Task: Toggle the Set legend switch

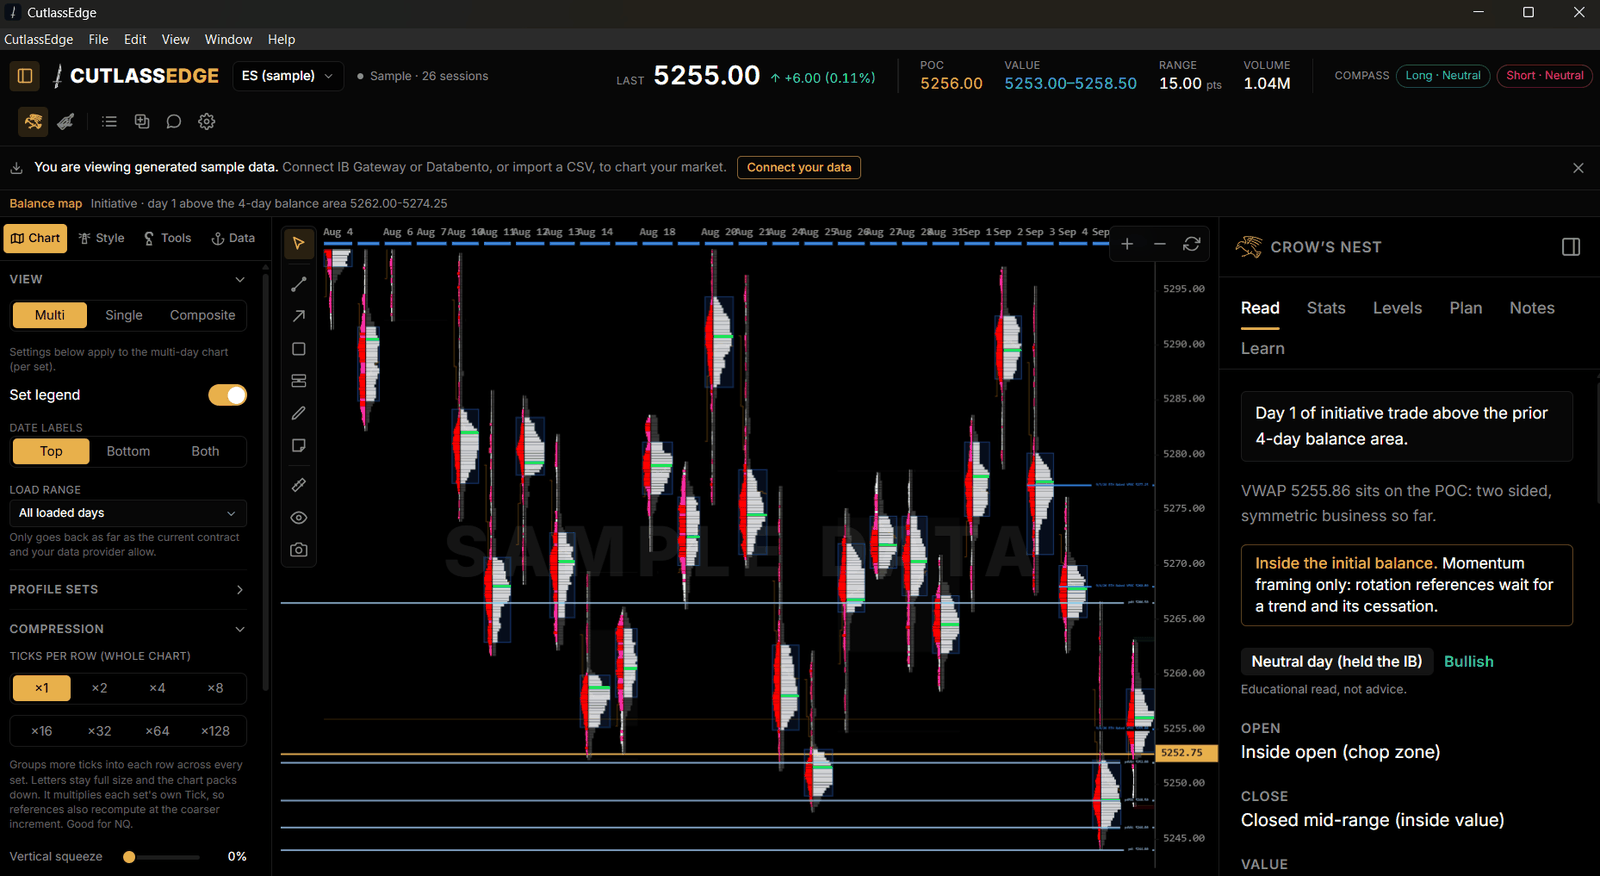Action: (227, 395)
